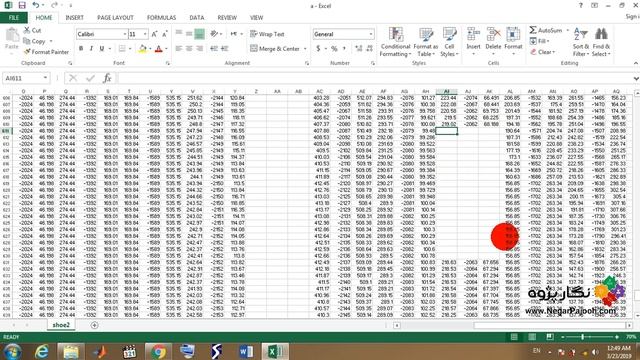Image resolution: width=640 pixels, height=360 pixels.
Task: Open Format as Table gallery
Action: coord(425,42)
